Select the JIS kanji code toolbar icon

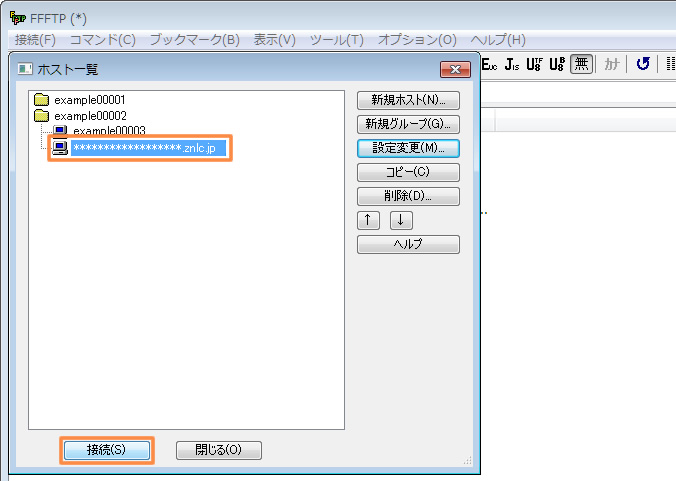(512, 65)
